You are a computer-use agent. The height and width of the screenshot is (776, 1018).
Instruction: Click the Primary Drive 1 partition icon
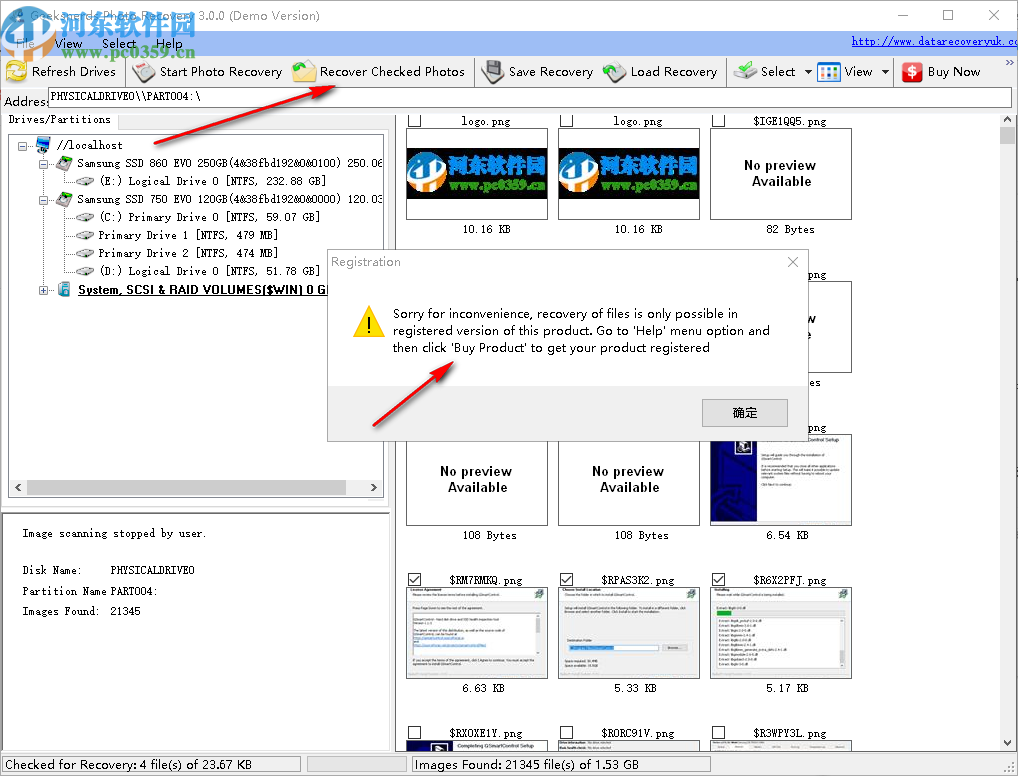coord(85,235)
